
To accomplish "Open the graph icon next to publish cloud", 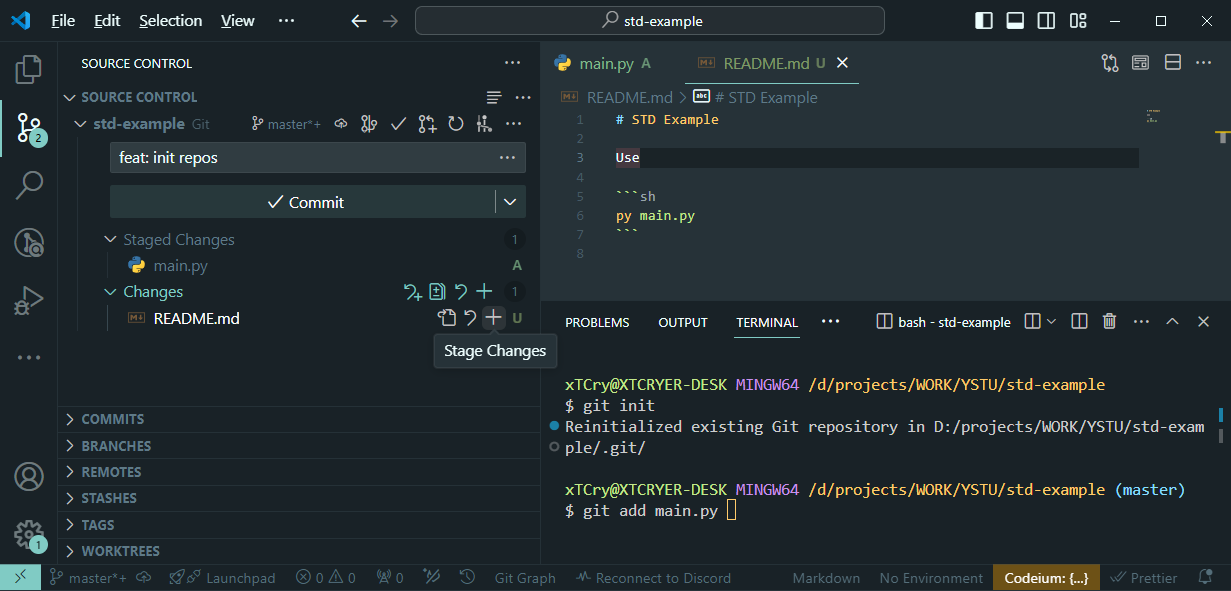I will click(x=369, y=124).
